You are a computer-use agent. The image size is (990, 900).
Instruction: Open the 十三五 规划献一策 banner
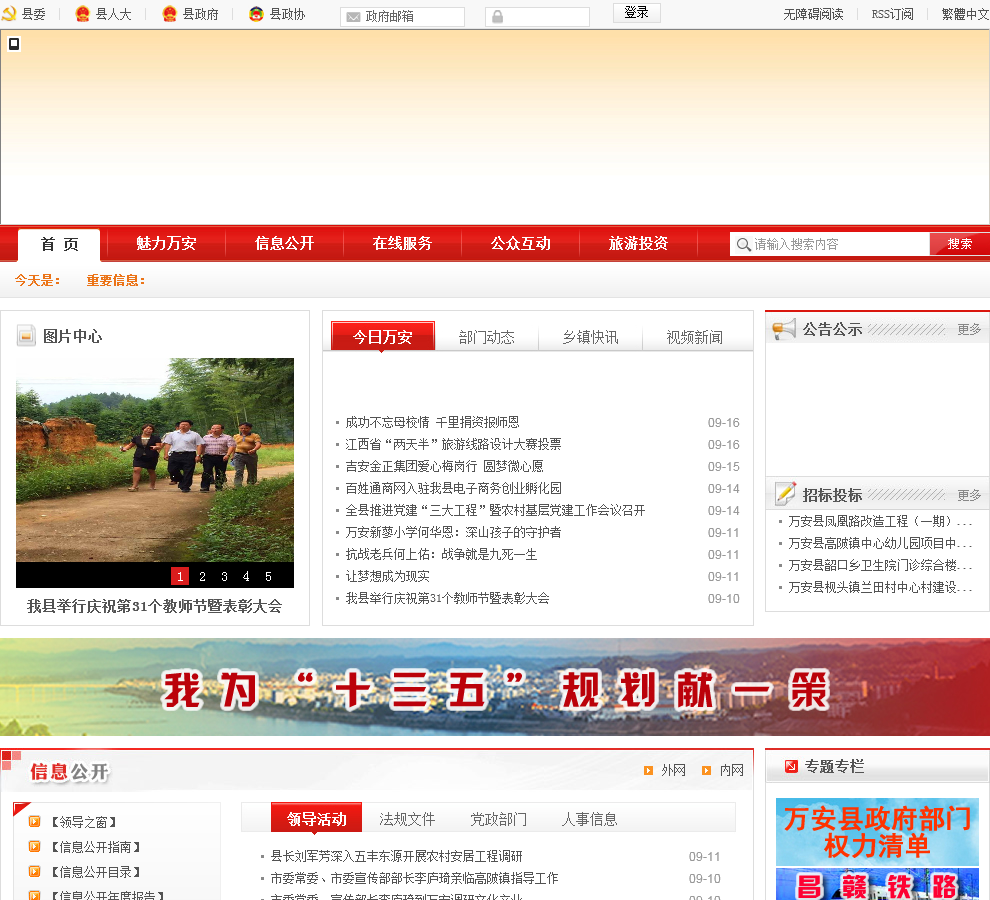click(x=495, y=688)
